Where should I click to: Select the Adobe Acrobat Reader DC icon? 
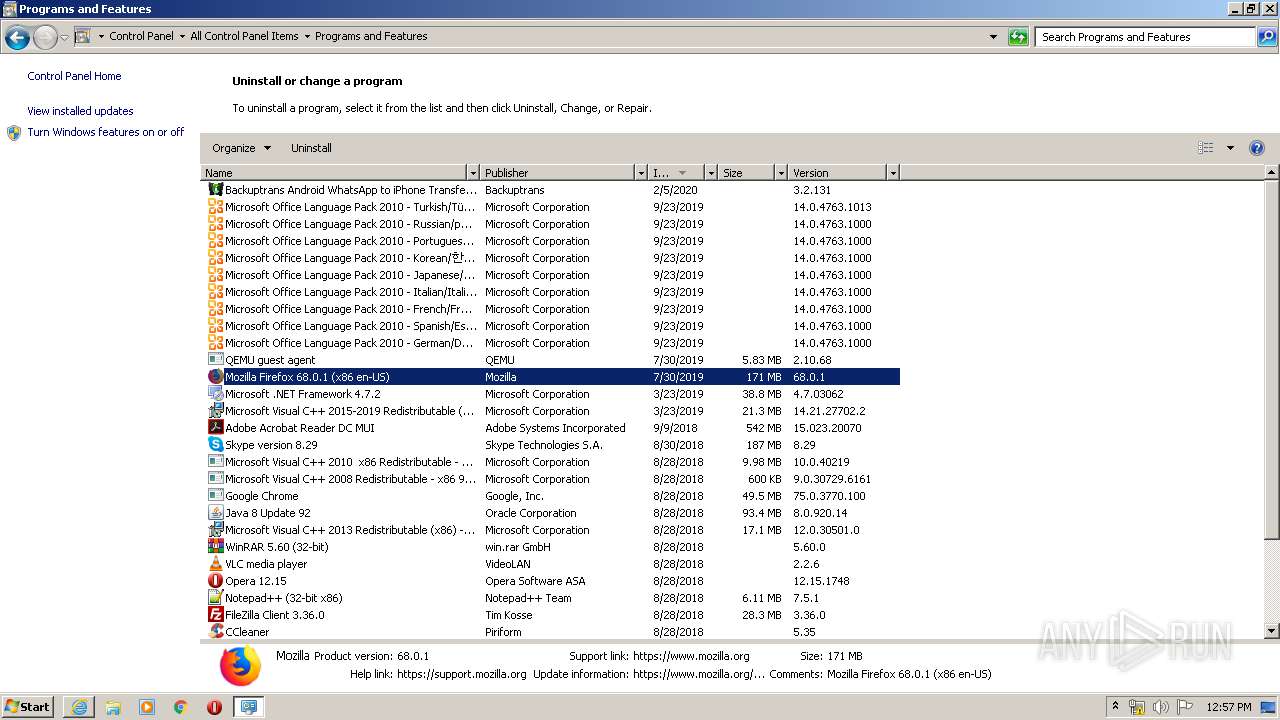coord(215,428)
